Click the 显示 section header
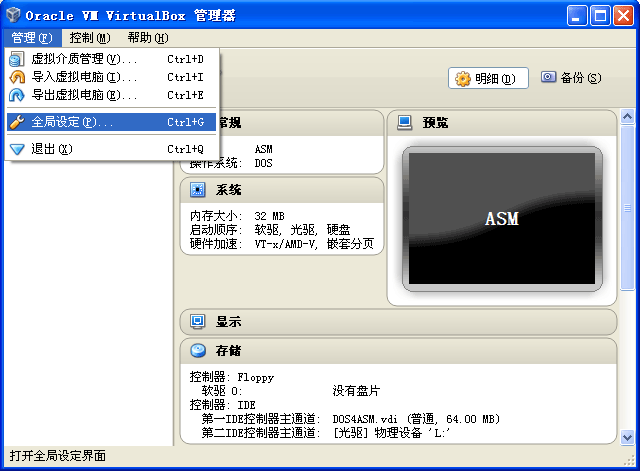Screen dimensions: 640x471 (x=398, y=322)
